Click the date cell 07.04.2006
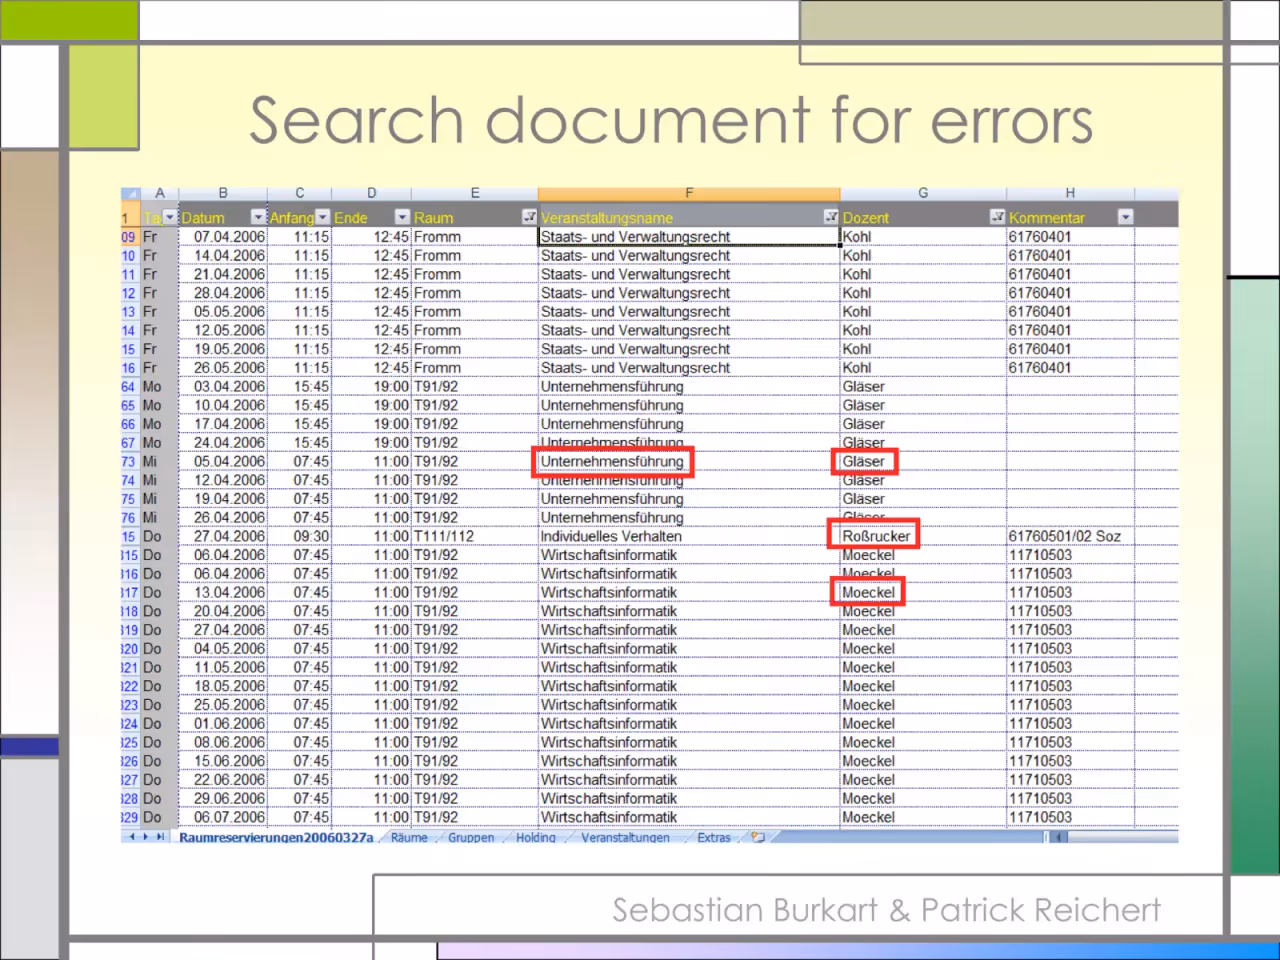1280x960 pixels. tap(223, 237)
